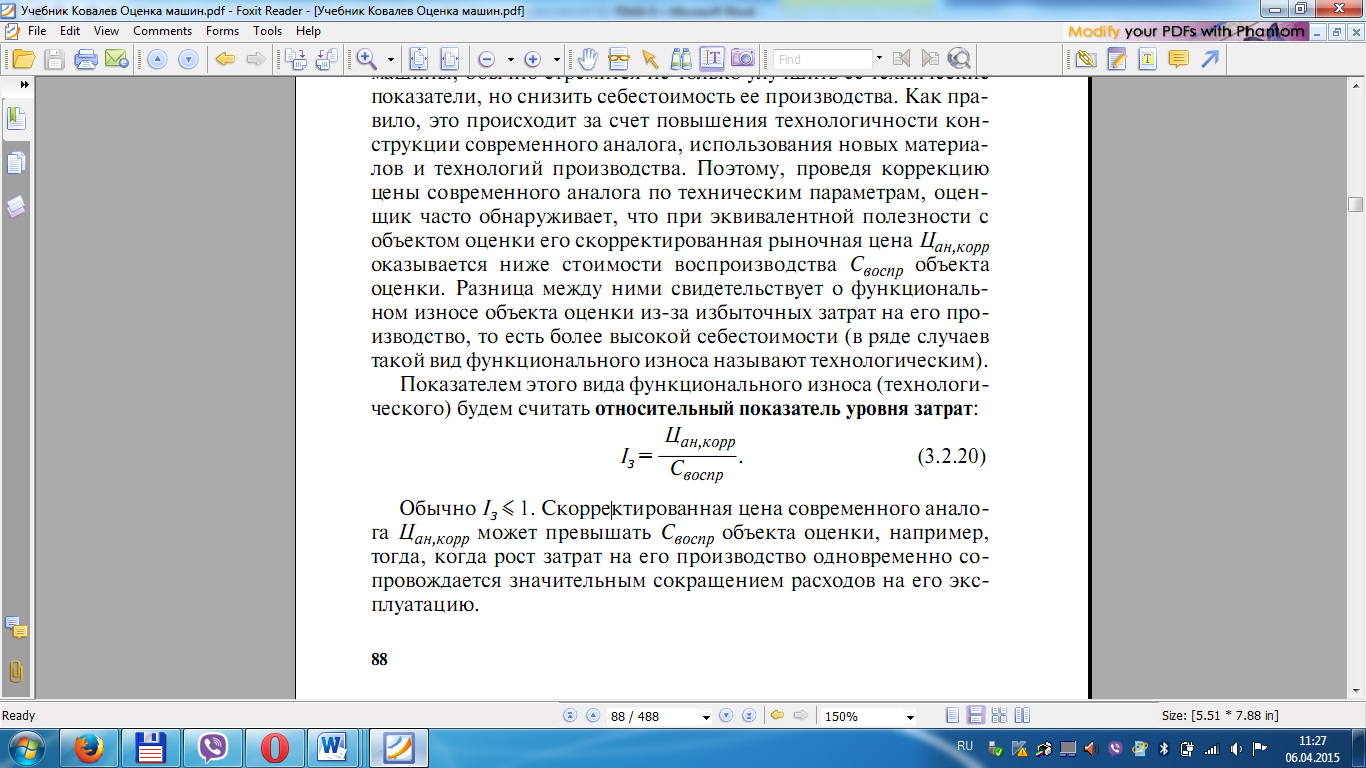Attach a file with the paperclip tool

tap(1087, 58)
